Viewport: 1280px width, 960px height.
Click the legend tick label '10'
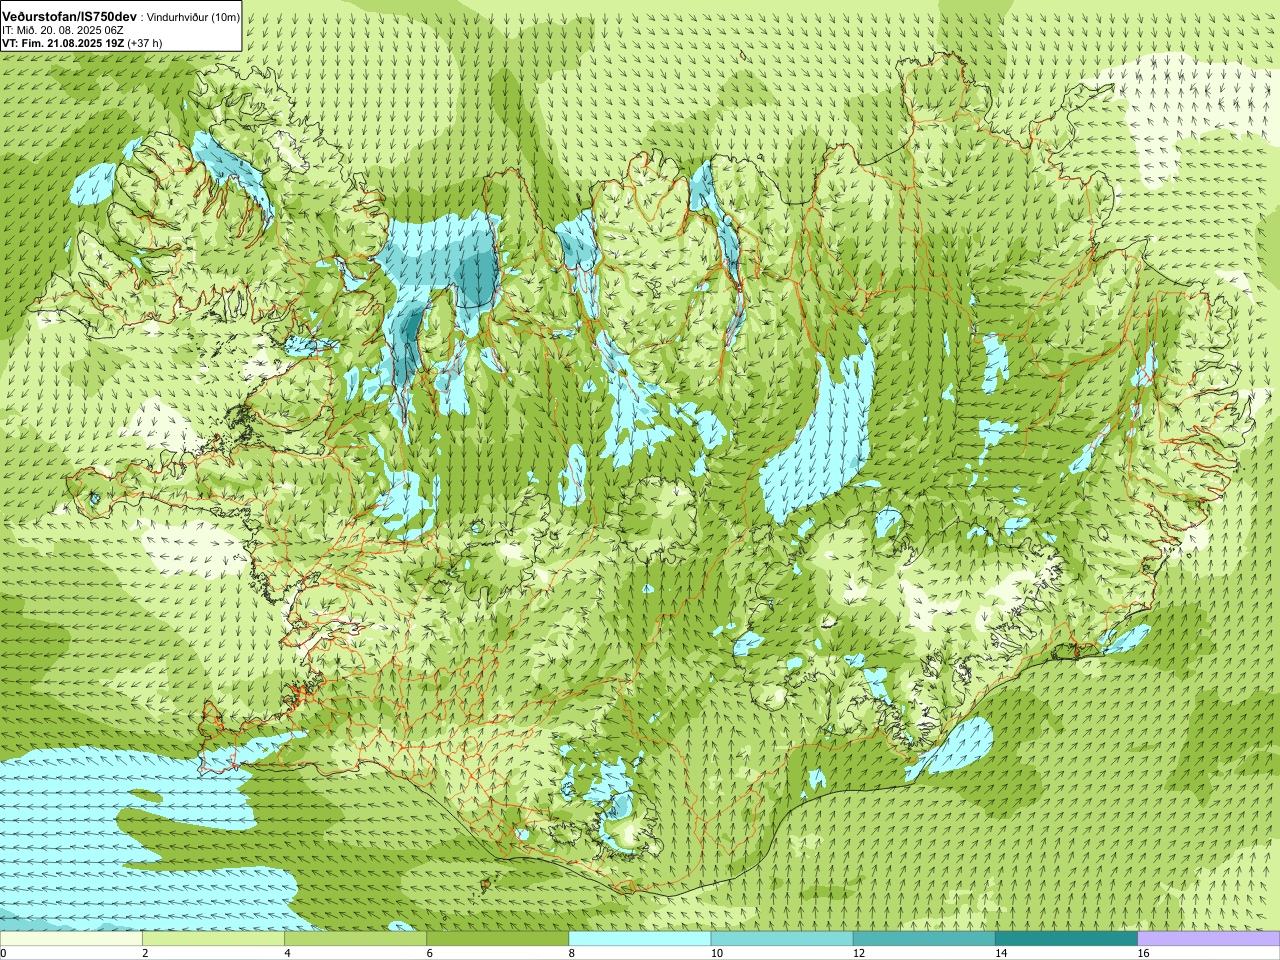pos(717,953)
